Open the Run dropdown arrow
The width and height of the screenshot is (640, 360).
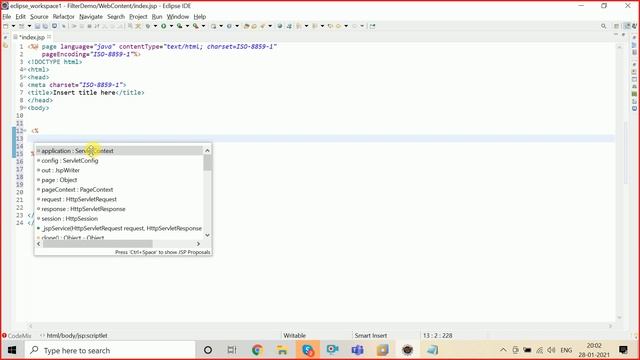(171, 26)
